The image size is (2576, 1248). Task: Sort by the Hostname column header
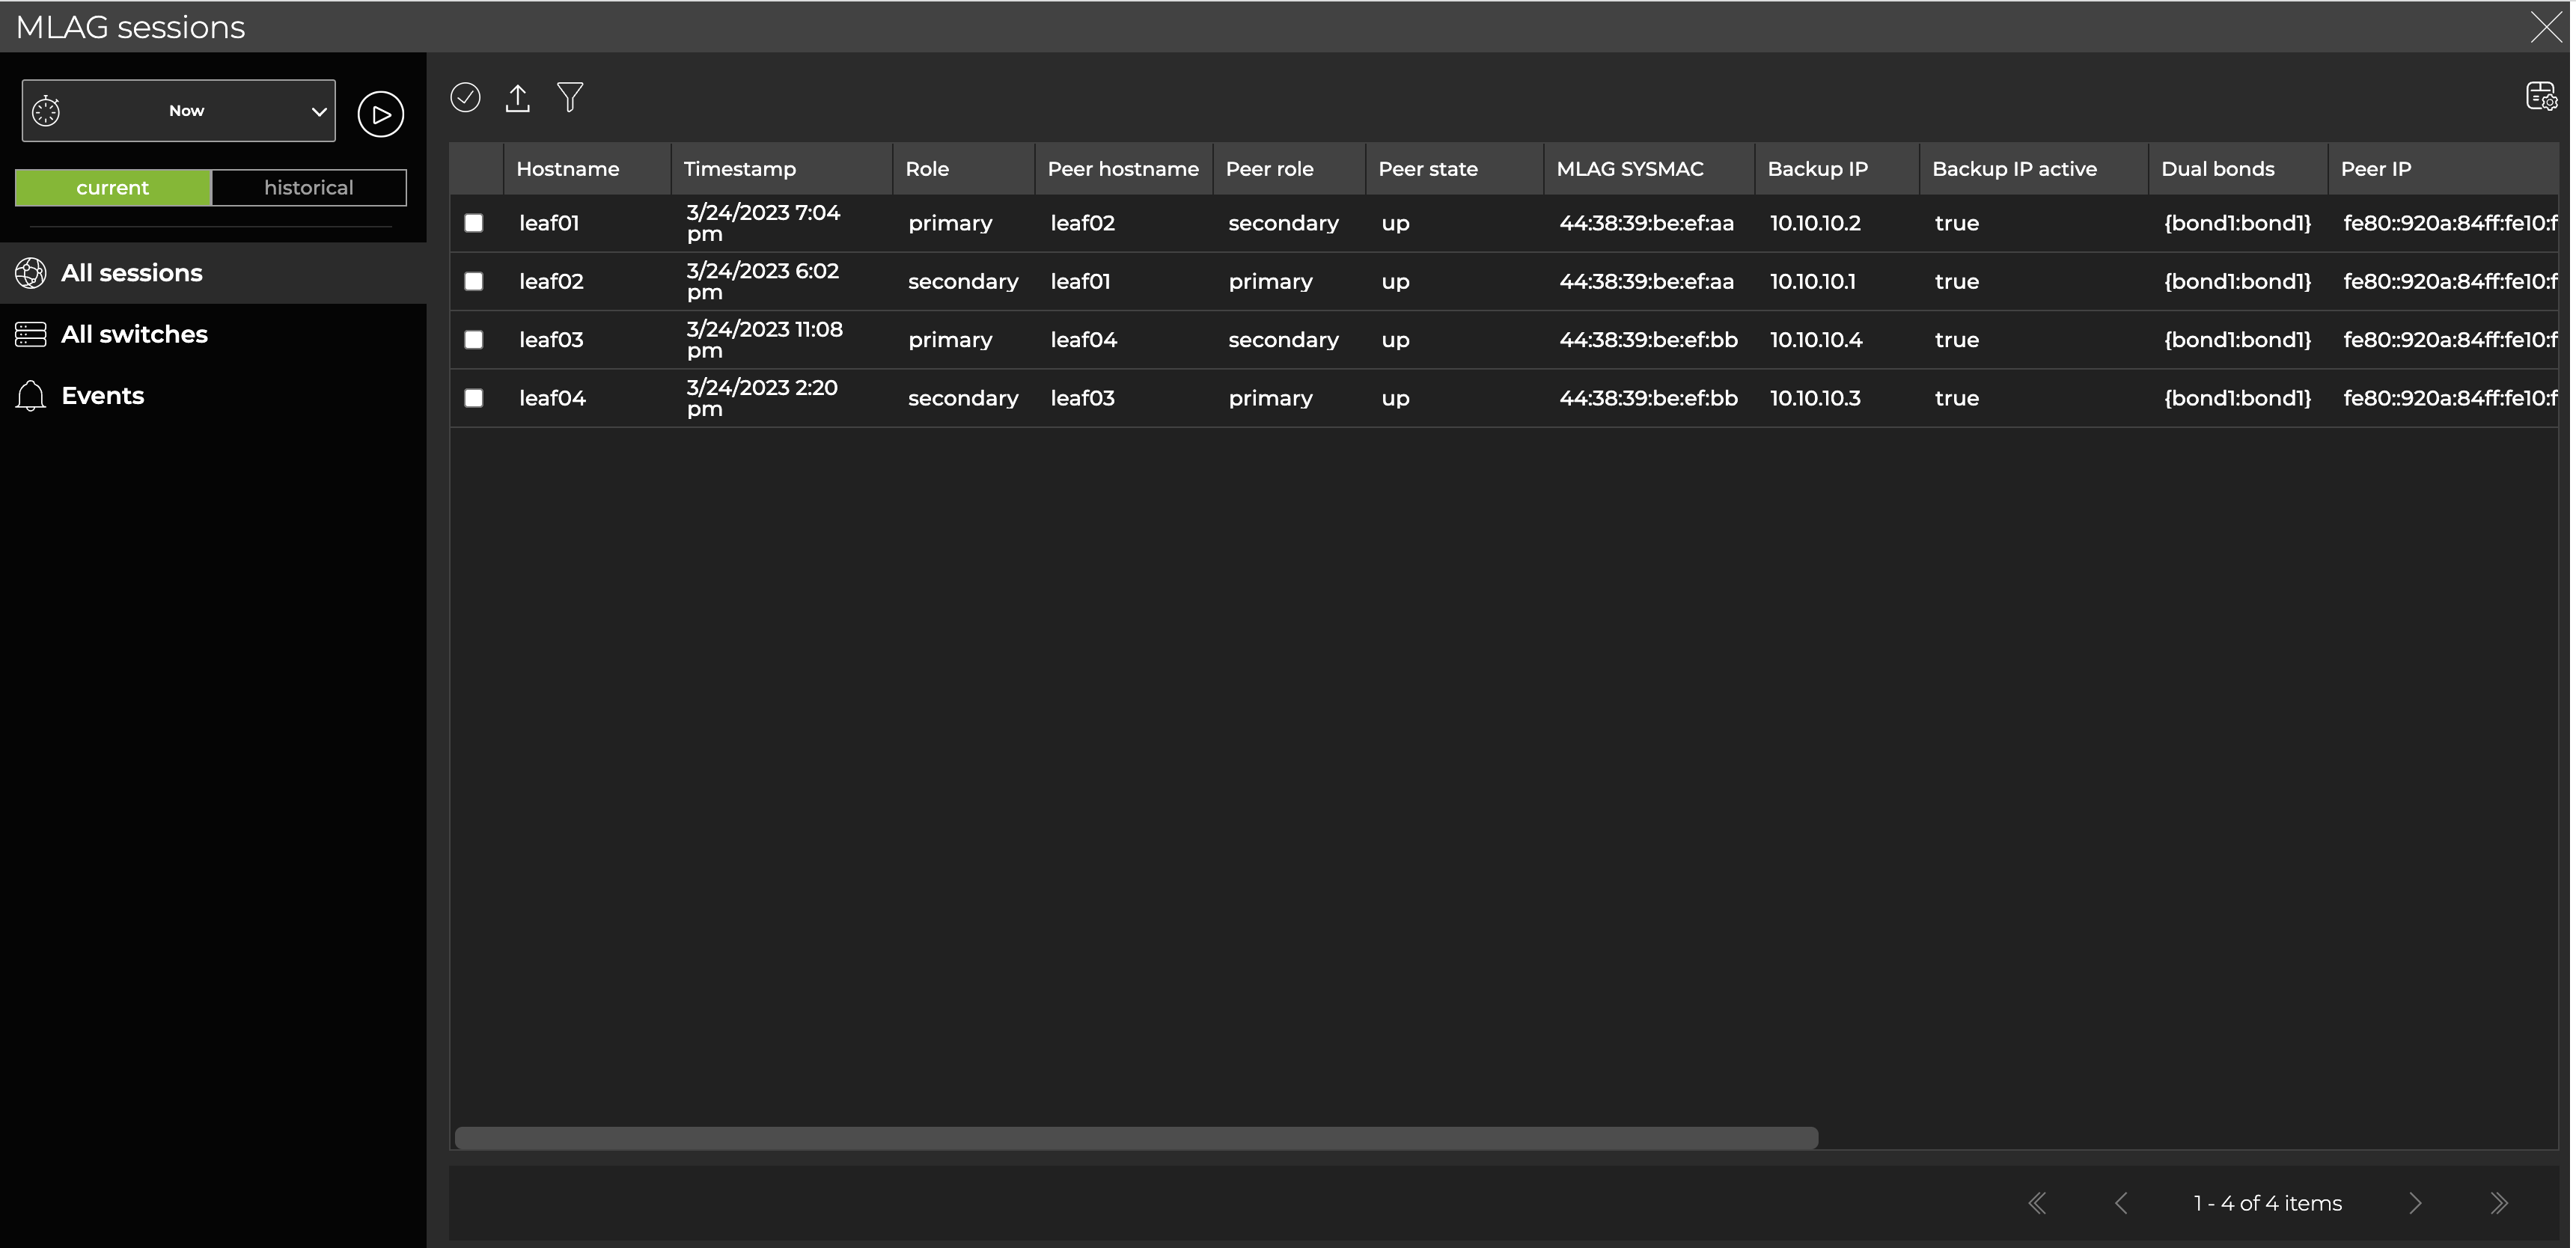click(x=567, y=169)
